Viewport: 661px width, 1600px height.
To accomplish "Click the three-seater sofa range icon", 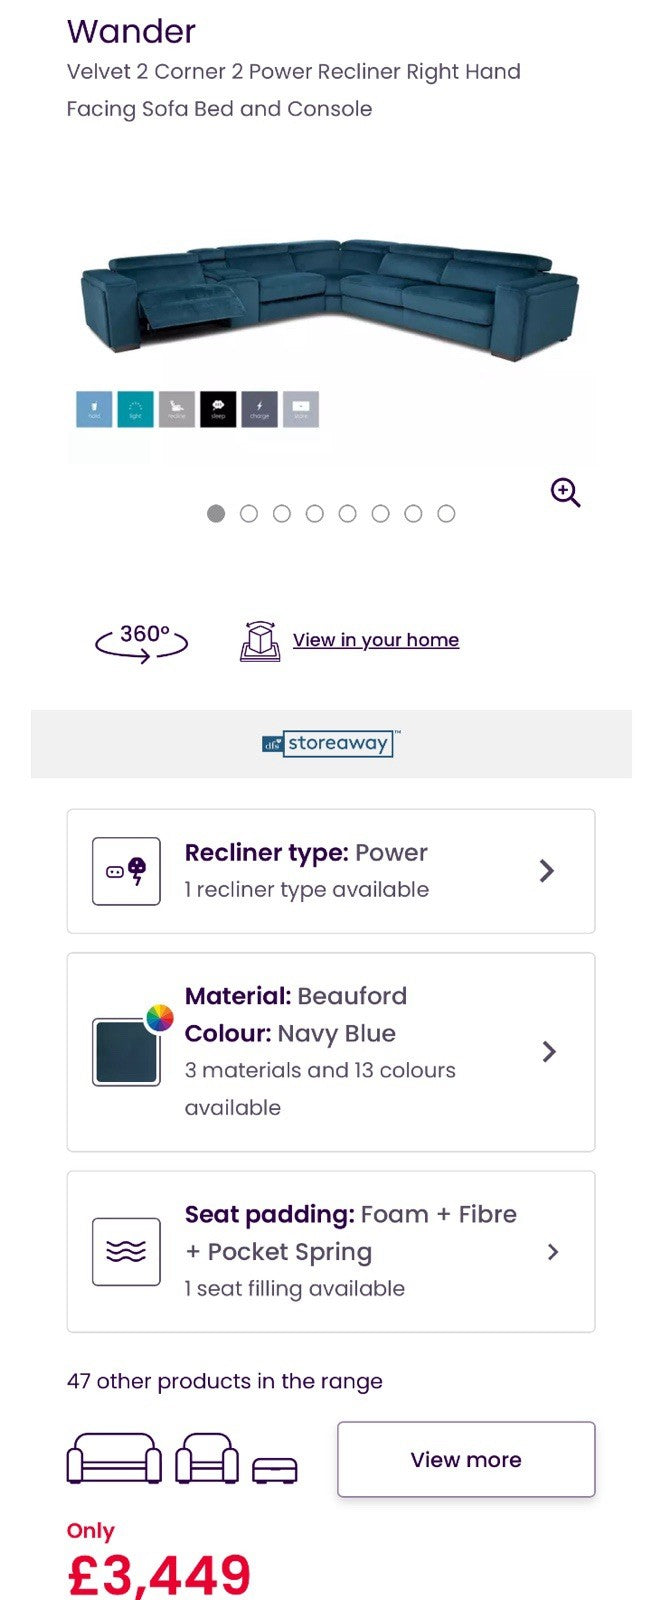I will click(x=114, y=1459).
